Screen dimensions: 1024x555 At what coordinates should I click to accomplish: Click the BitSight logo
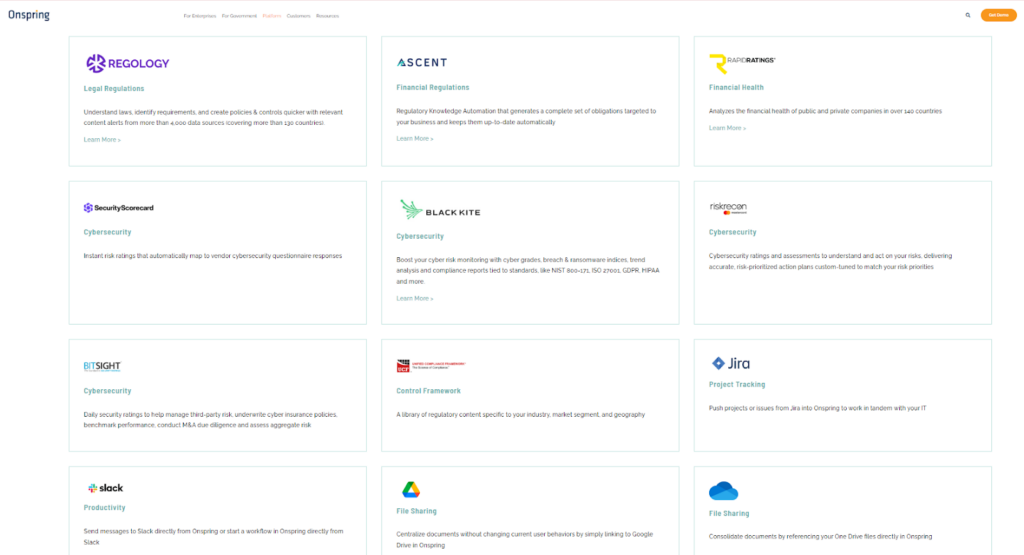(x=102, y=366)
